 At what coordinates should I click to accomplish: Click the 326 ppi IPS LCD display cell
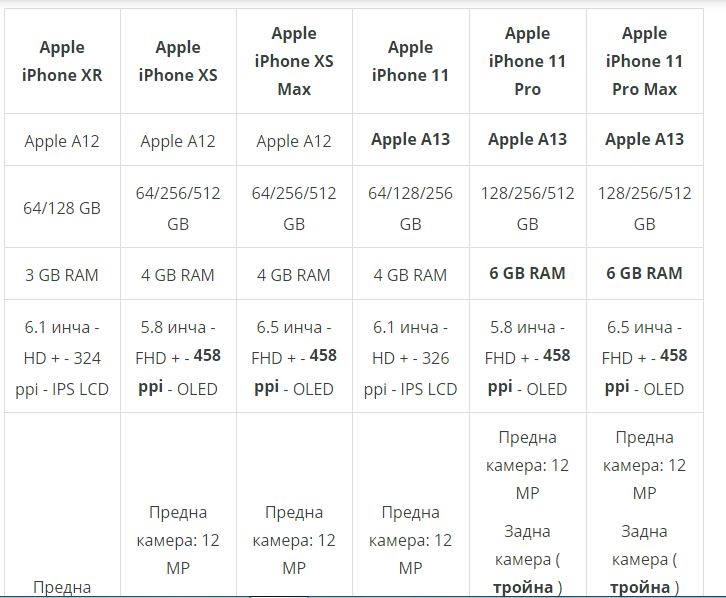[x=410, y=357]
